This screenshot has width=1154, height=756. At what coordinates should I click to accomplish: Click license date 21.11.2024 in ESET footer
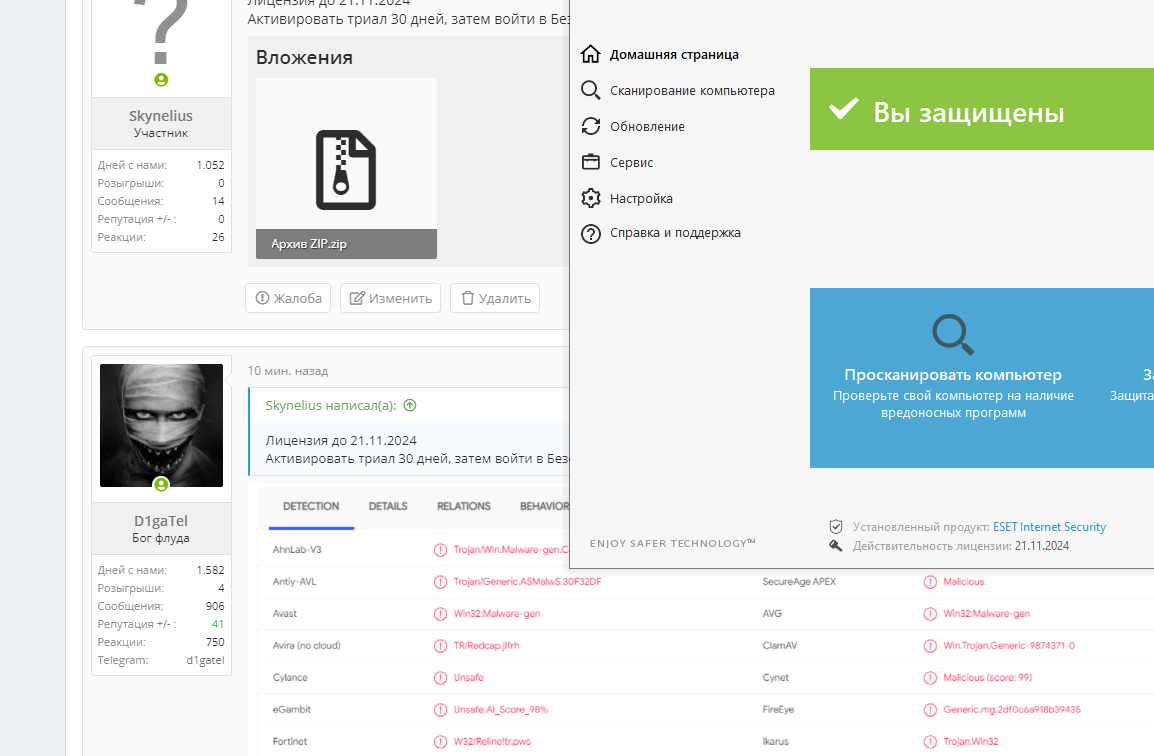pos(1041,546)
